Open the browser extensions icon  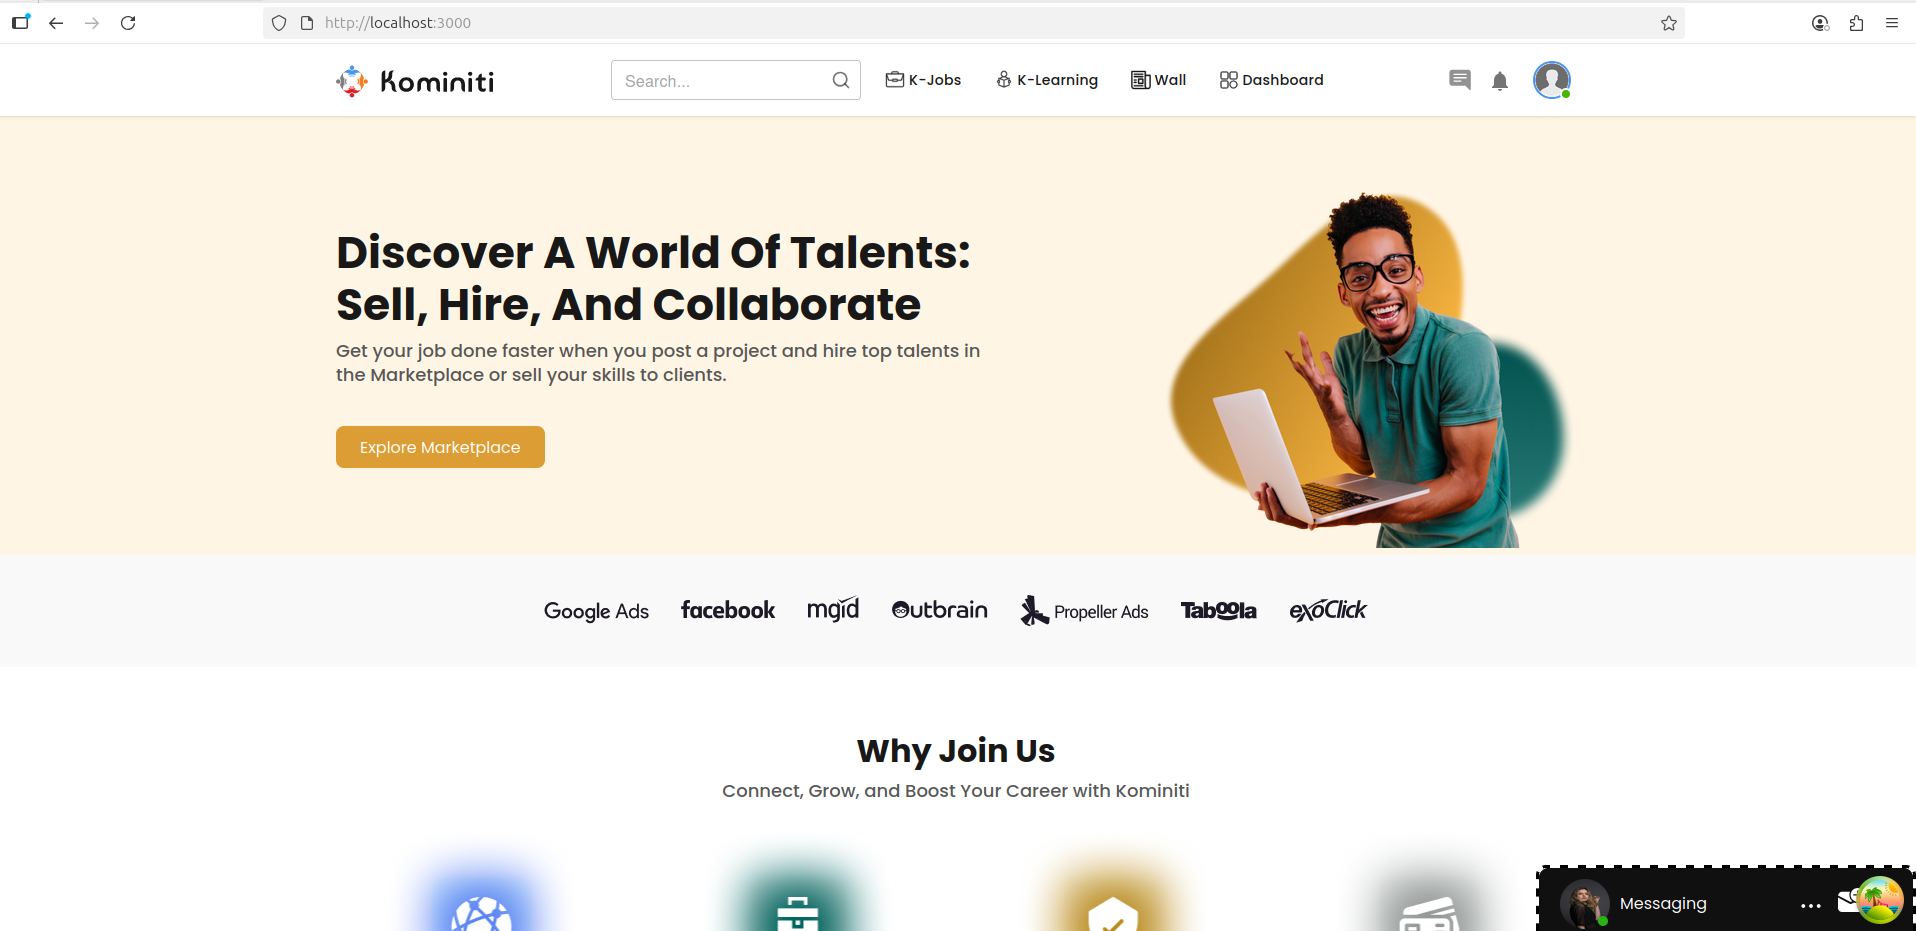coord(1856,23)
